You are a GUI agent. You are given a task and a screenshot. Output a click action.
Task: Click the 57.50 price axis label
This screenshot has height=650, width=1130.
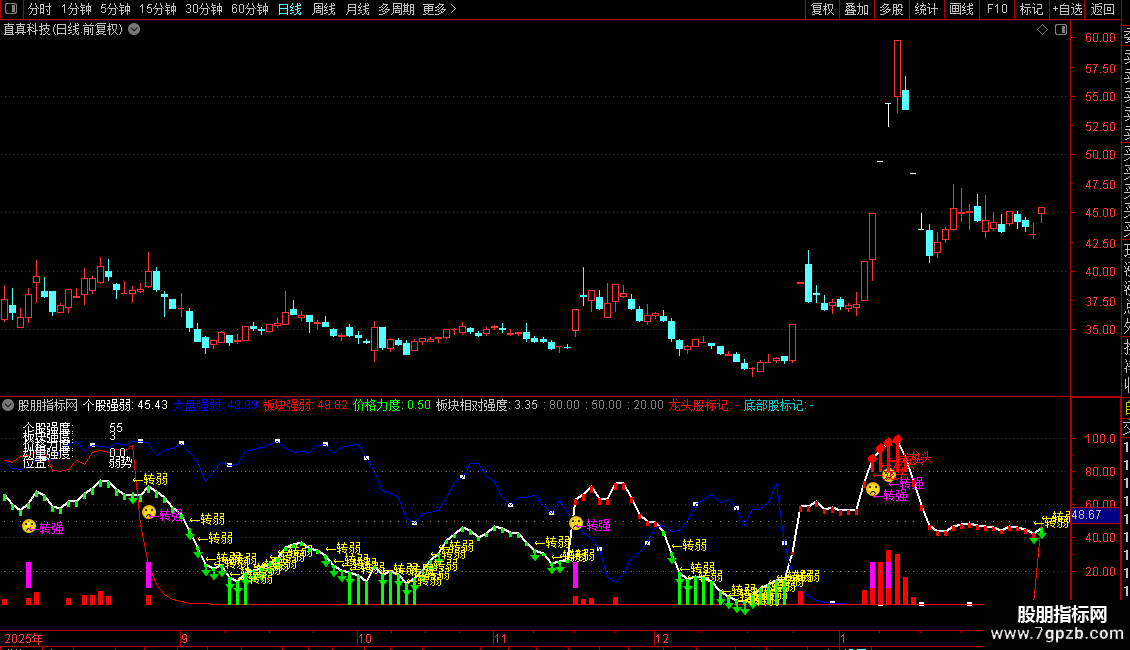[1100, 68]
